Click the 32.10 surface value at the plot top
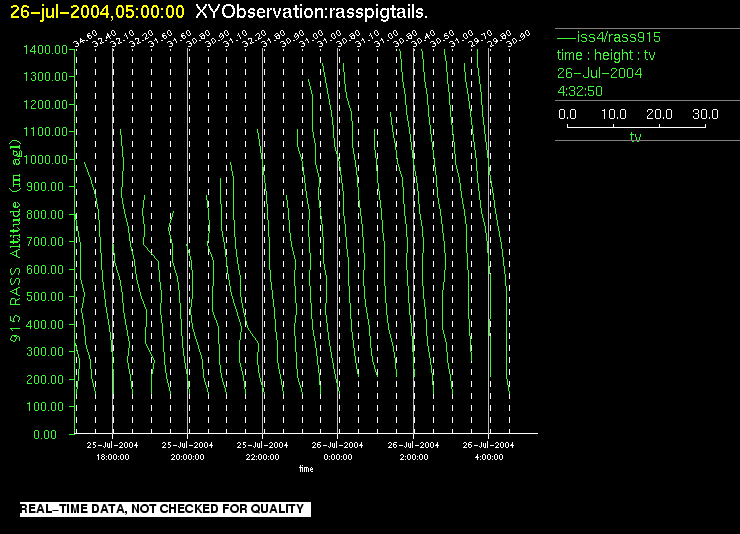Screen dimensions: 740x534 (123, 39)
